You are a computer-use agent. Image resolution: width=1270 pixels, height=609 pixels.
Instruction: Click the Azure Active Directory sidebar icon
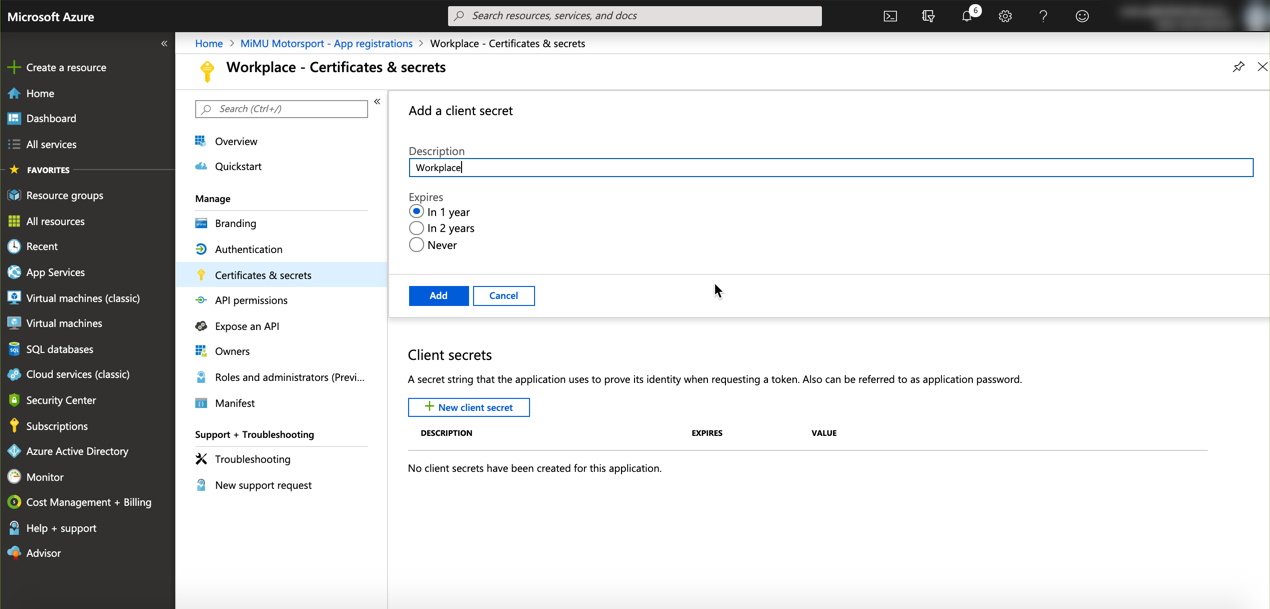pyautogui.click(x=14, y=451)
